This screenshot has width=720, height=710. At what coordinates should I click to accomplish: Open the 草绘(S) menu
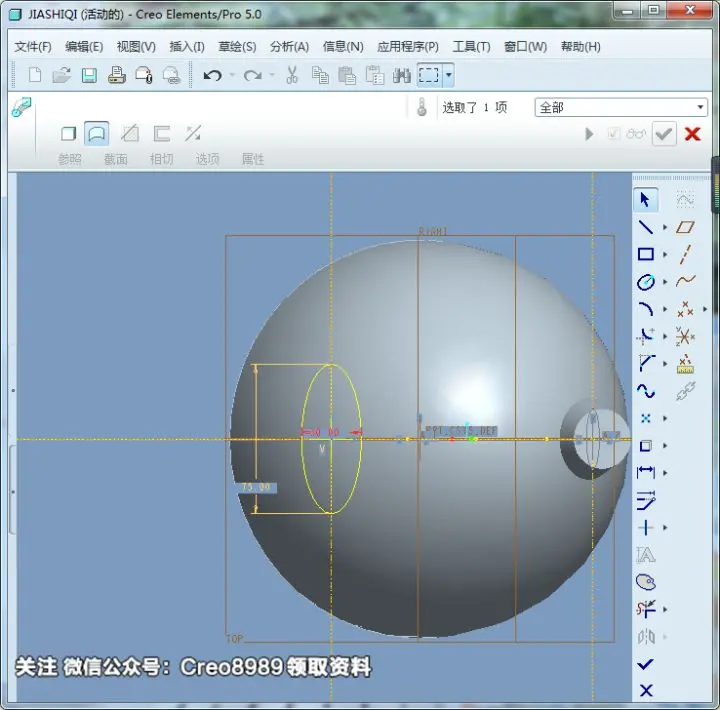237,46
